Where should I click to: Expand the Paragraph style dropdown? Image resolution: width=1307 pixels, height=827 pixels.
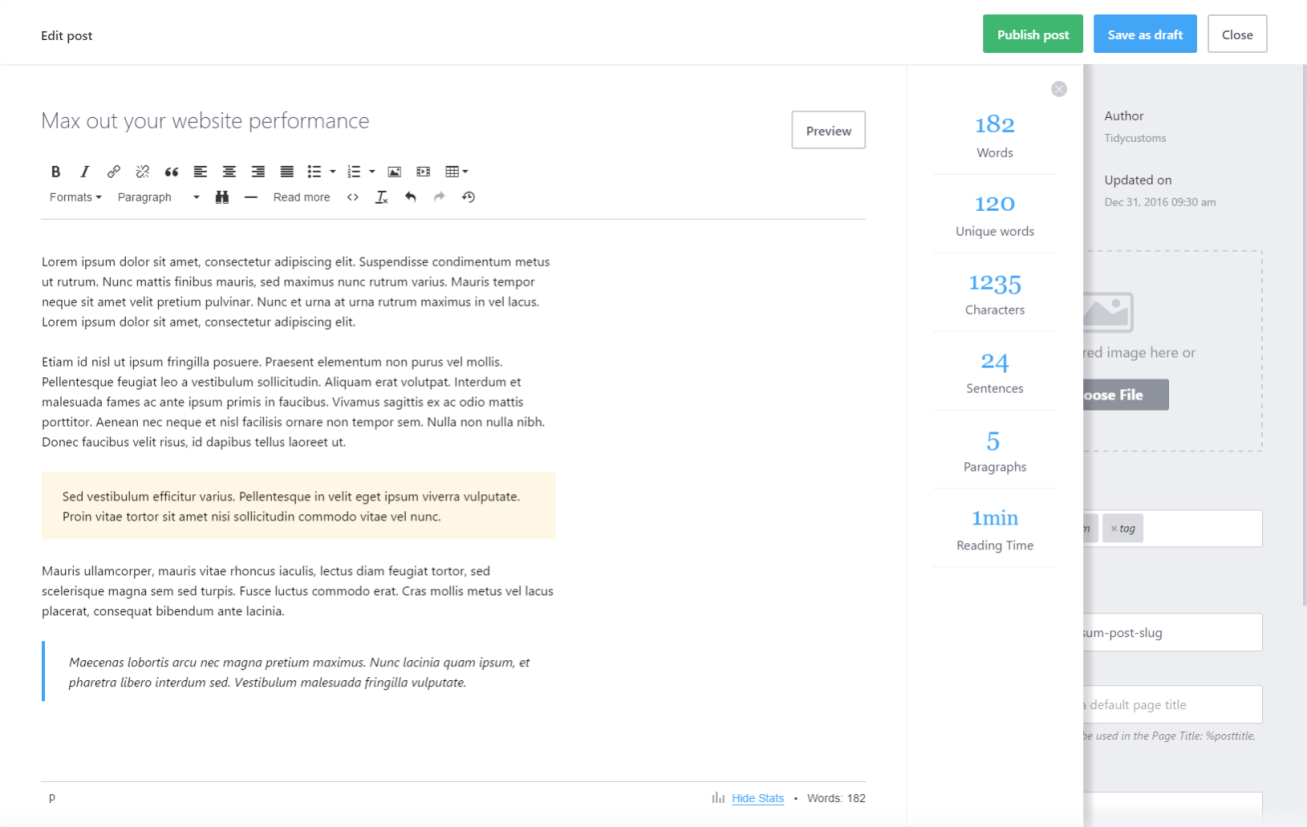coord(158,197)
